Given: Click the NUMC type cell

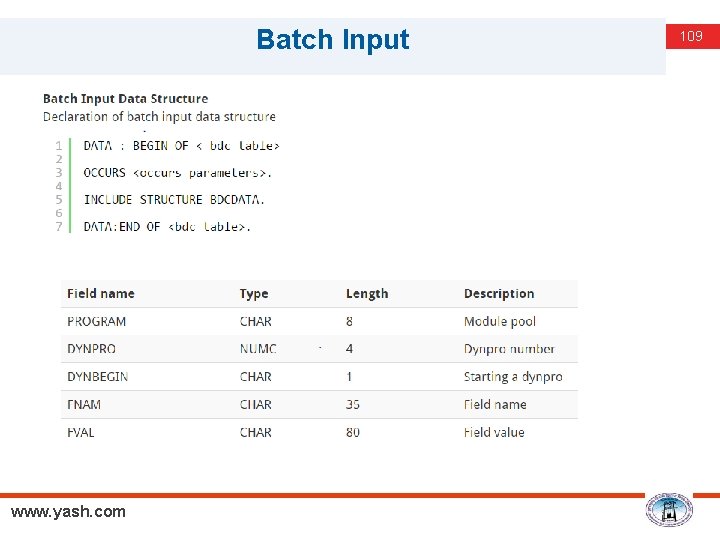Looking at the screenshot, I should pos(258,349).
